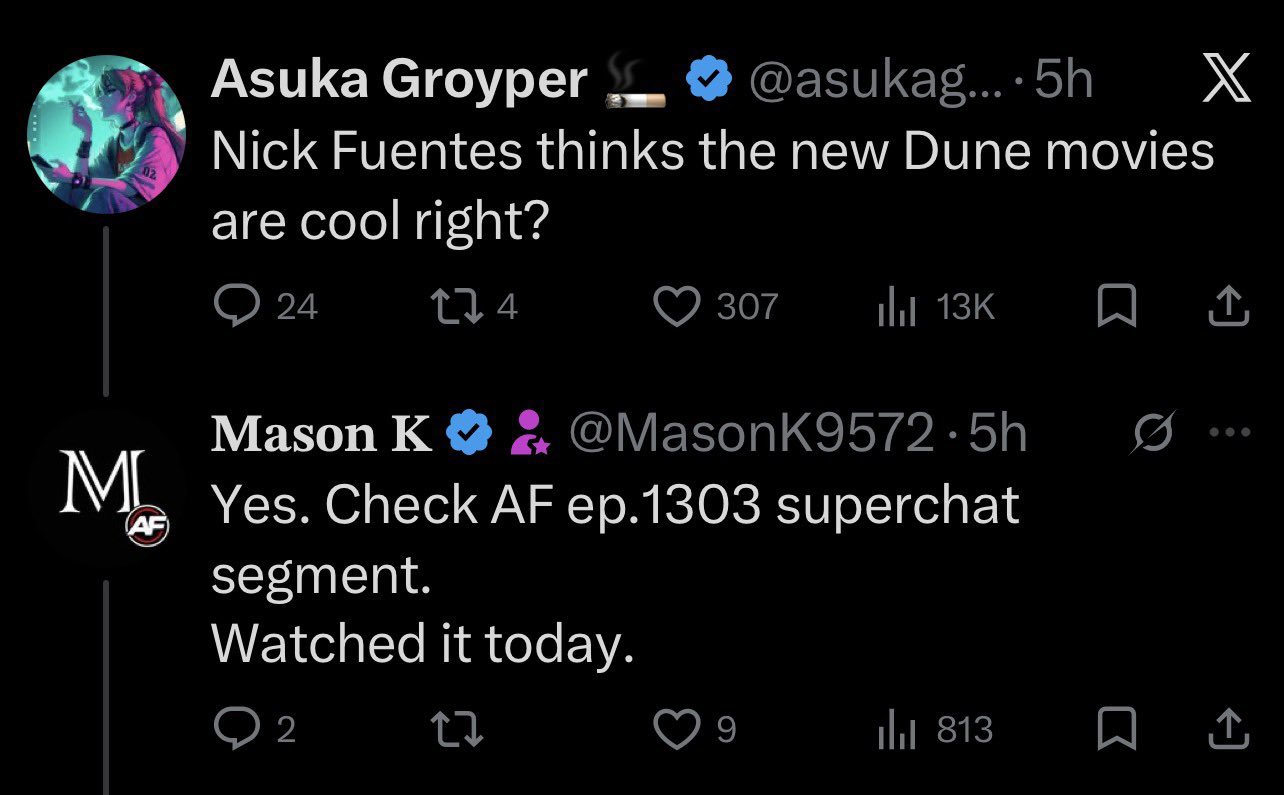Like Asuka Groyper's tweet

coord(675,307)
